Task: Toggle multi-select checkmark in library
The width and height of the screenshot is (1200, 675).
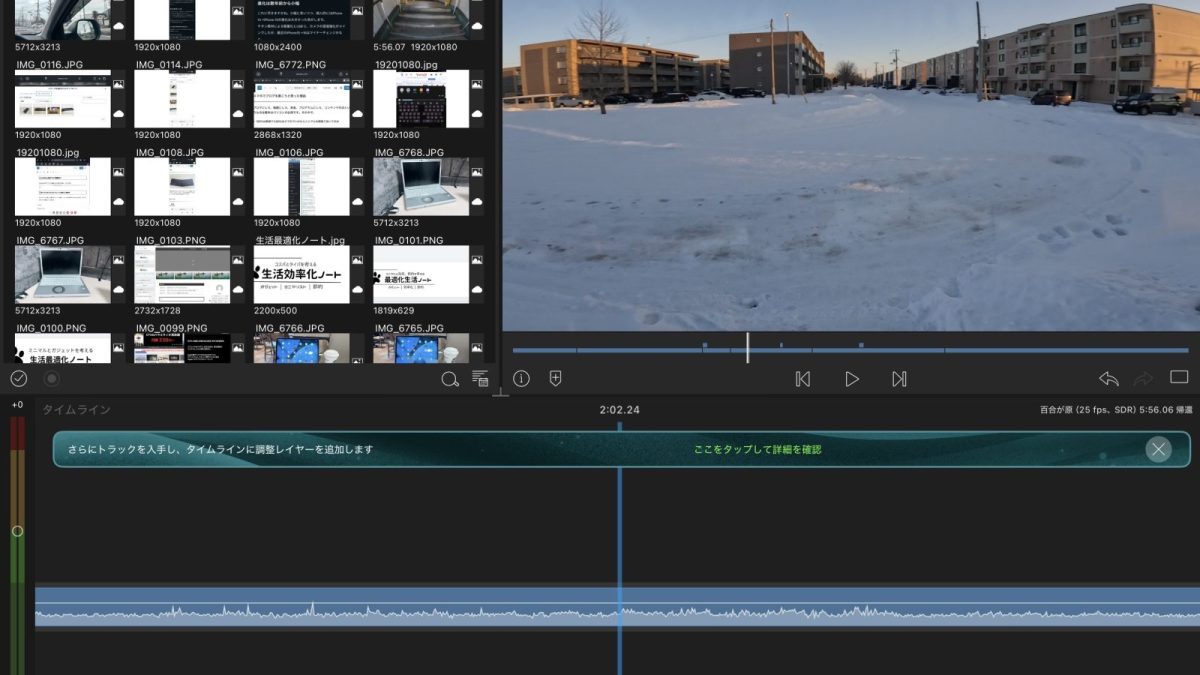Action: point(18,378)
